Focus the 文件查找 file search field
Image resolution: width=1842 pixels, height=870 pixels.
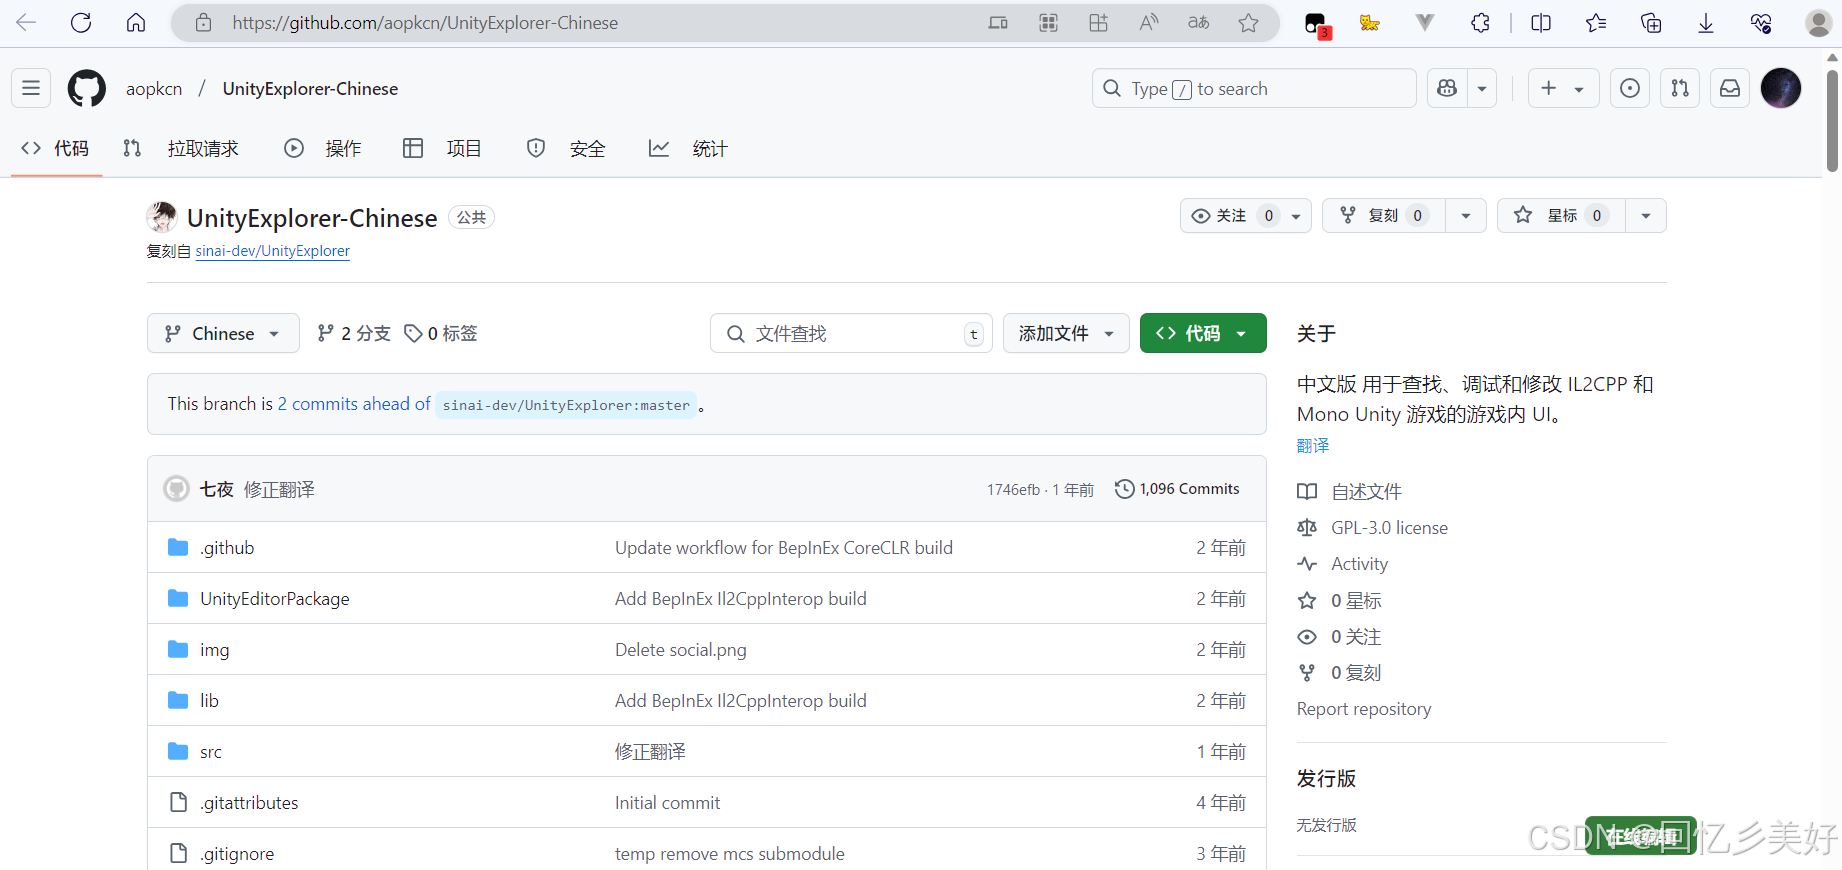point(851,333)
